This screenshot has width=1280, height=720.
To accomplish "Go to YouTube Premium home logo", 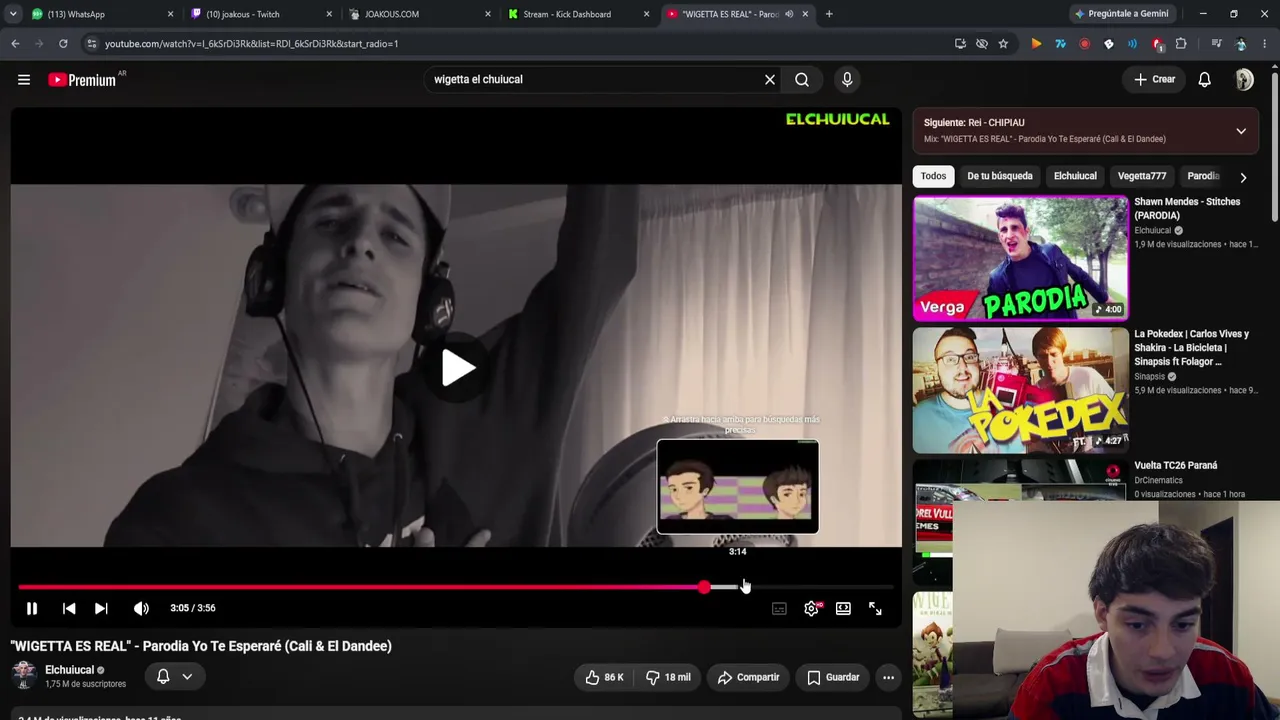I will tap(82, 80).
